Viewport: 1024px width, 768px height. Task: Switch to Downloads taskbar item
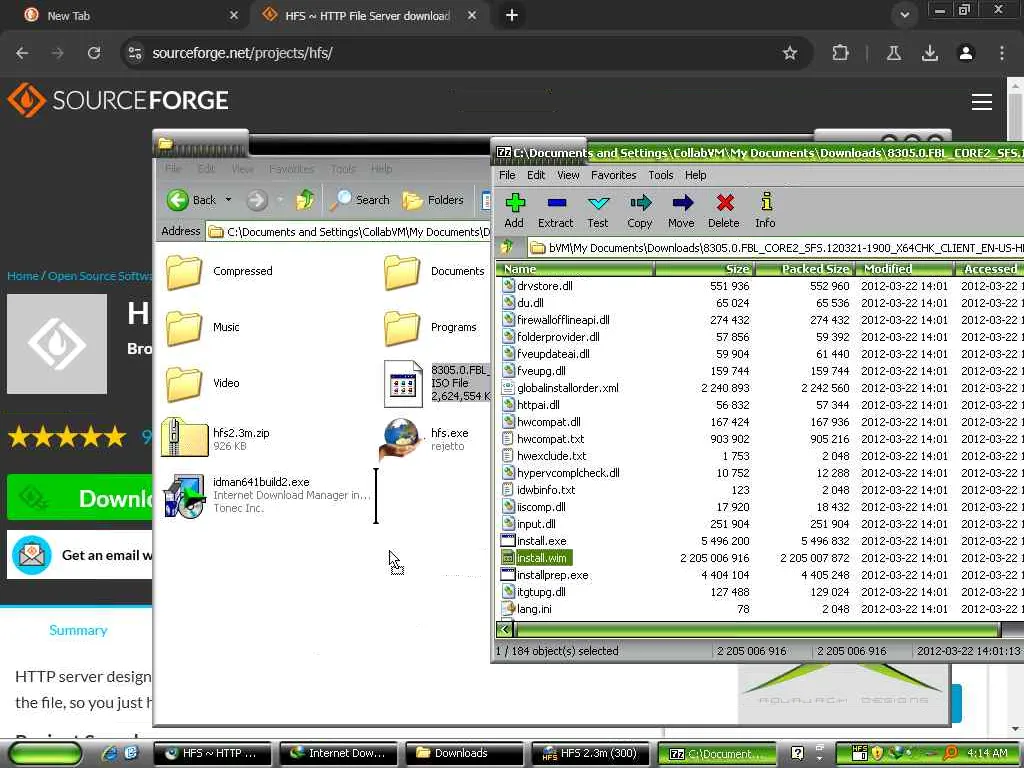[x=463, y=754]
